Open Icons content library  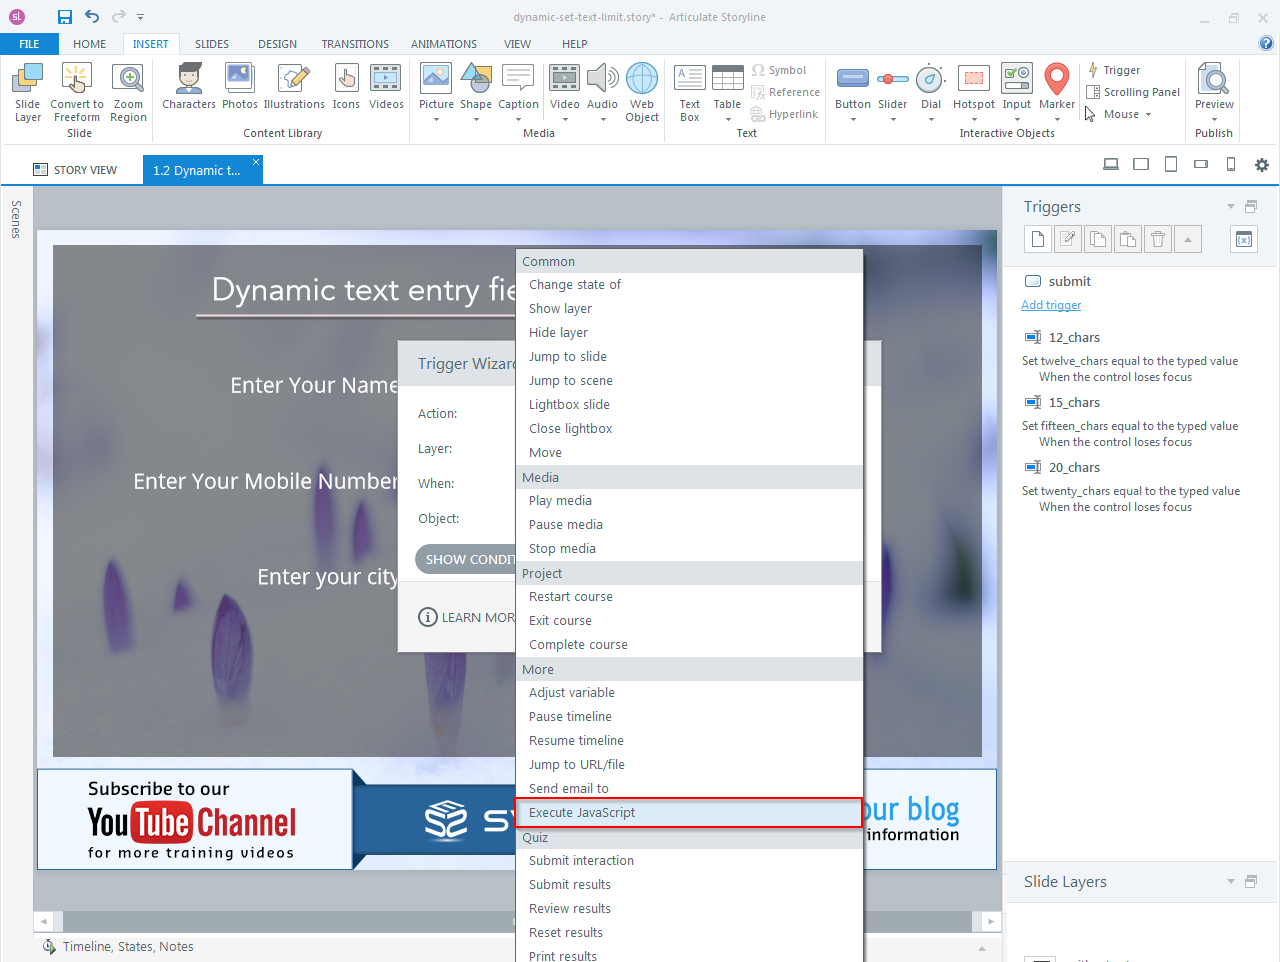point(346,86)
